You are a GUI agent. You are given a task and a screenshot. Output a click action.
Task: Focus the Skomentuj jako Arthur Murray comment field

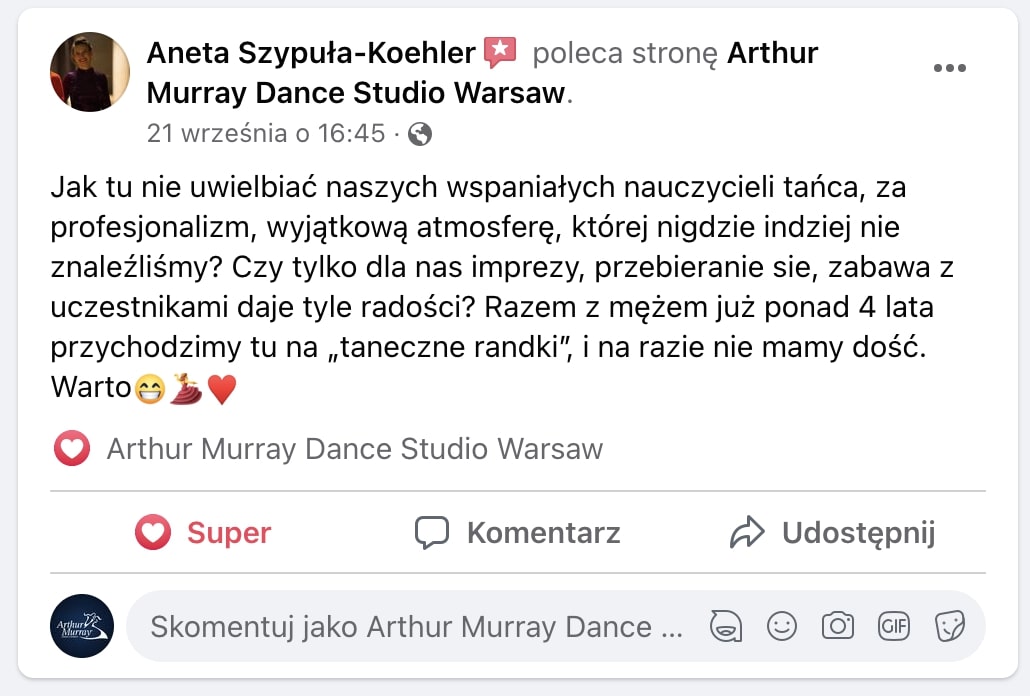415,627
